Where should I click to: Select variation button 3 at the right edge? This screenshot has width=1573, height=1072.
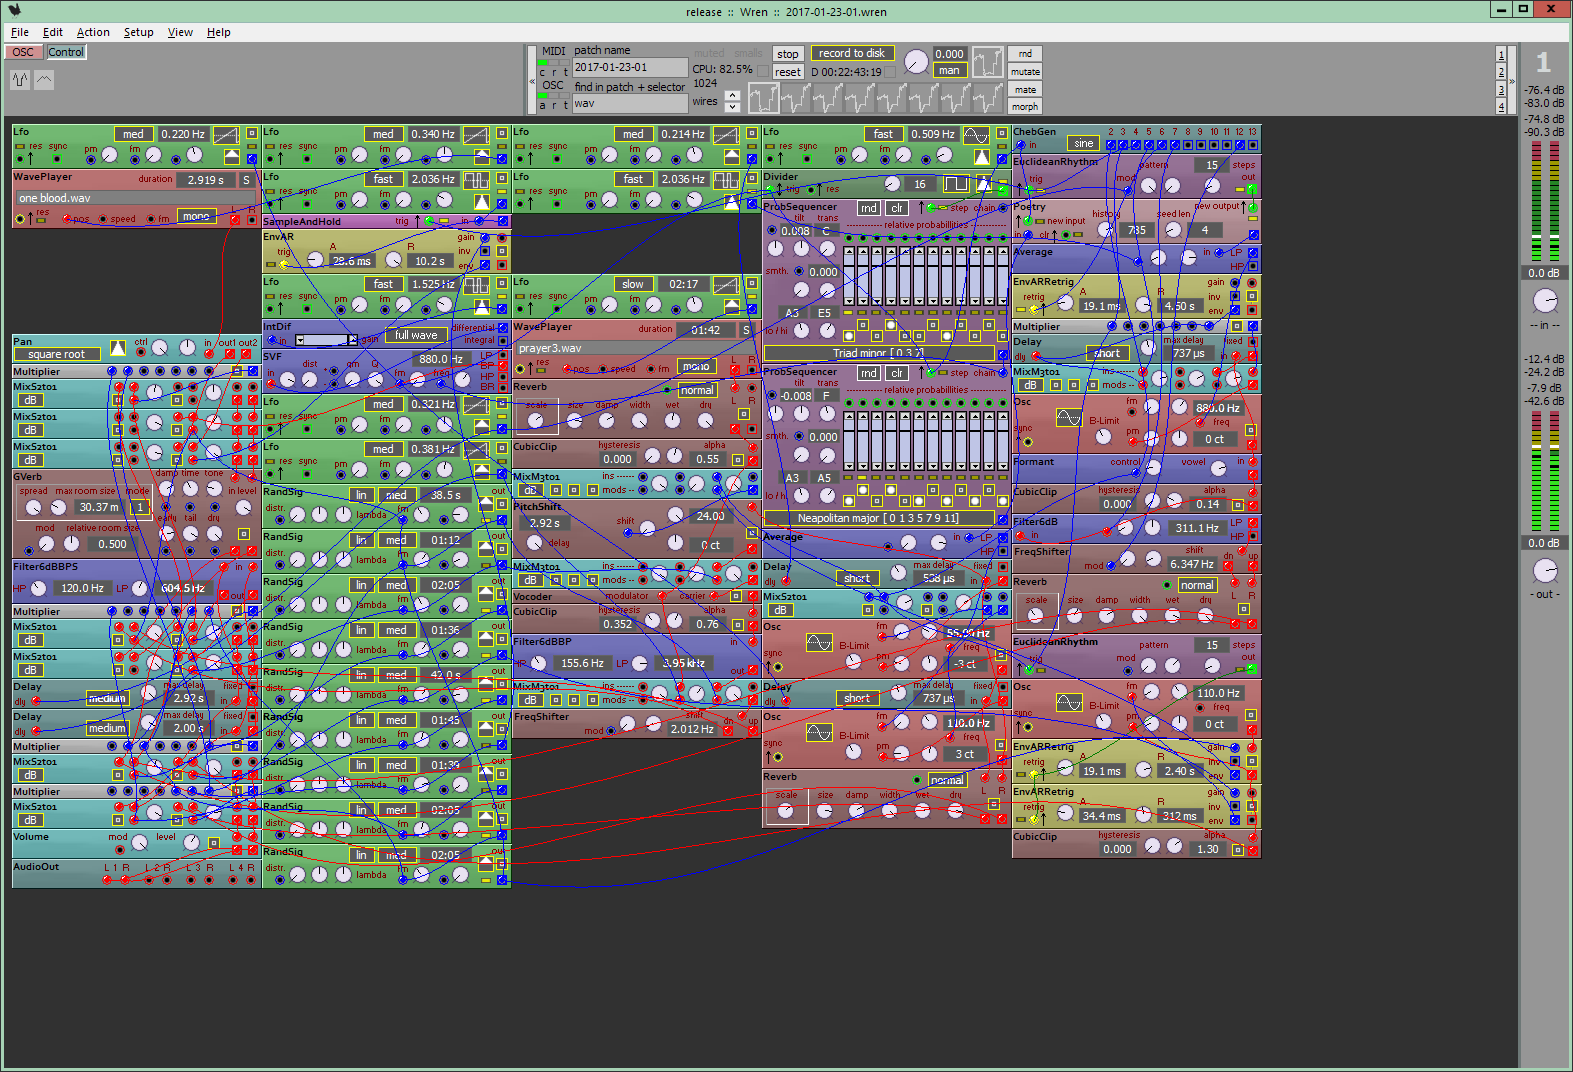click(x=1501, y=90)
